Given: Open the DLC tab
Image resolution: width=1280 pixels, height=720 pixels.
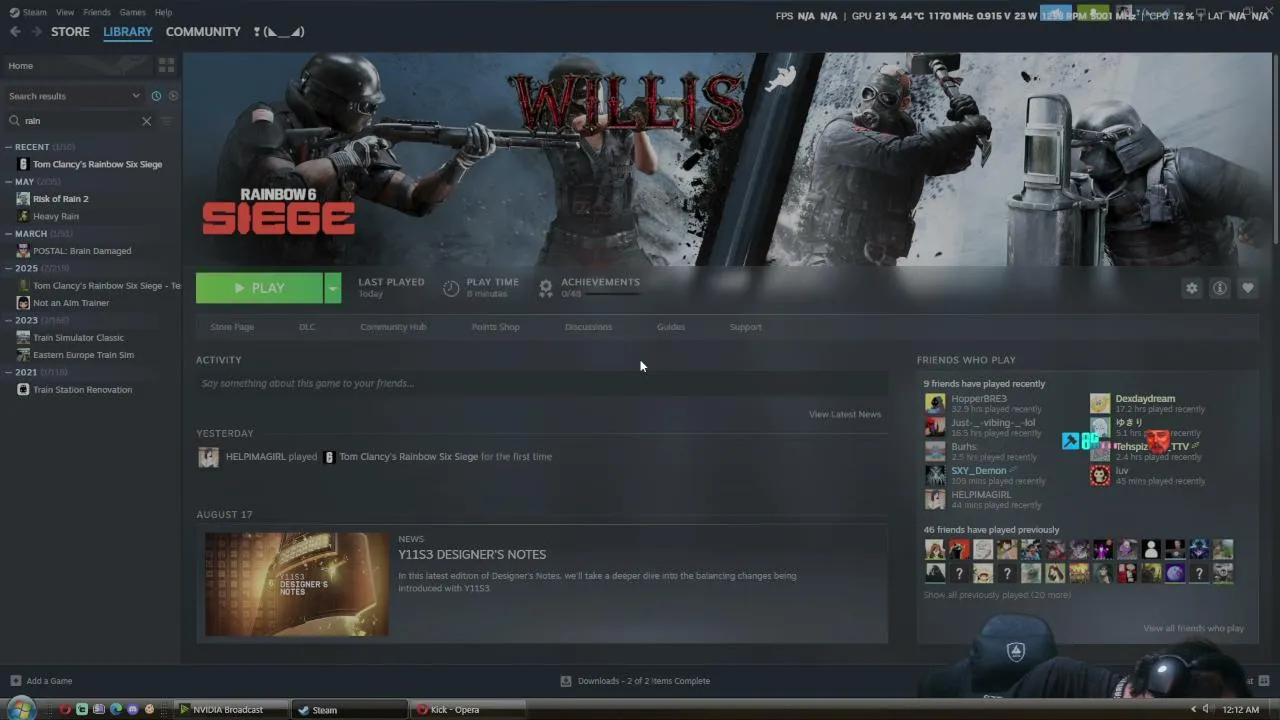Looking at the screenshot, I should (307, 327).
